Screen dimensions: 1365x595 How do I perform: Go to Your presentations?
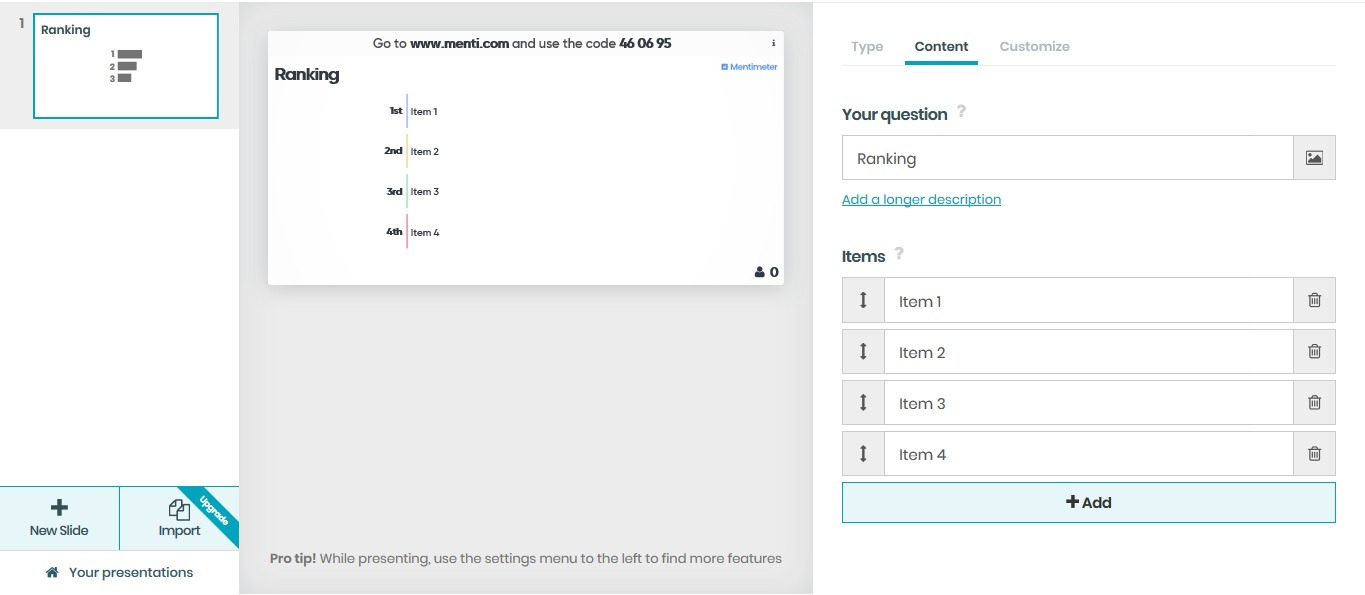tap(120, 572)
